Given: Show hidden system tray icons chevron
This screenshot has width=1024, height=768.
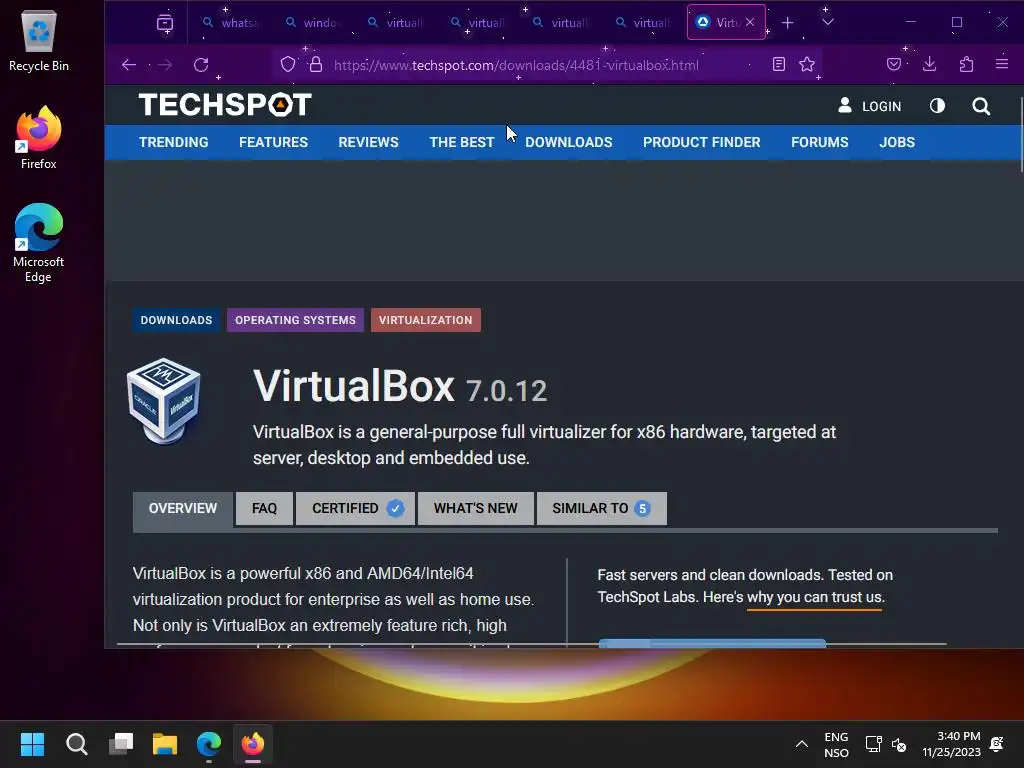Looking at the screenshot, I should click(x=802, y=744).
